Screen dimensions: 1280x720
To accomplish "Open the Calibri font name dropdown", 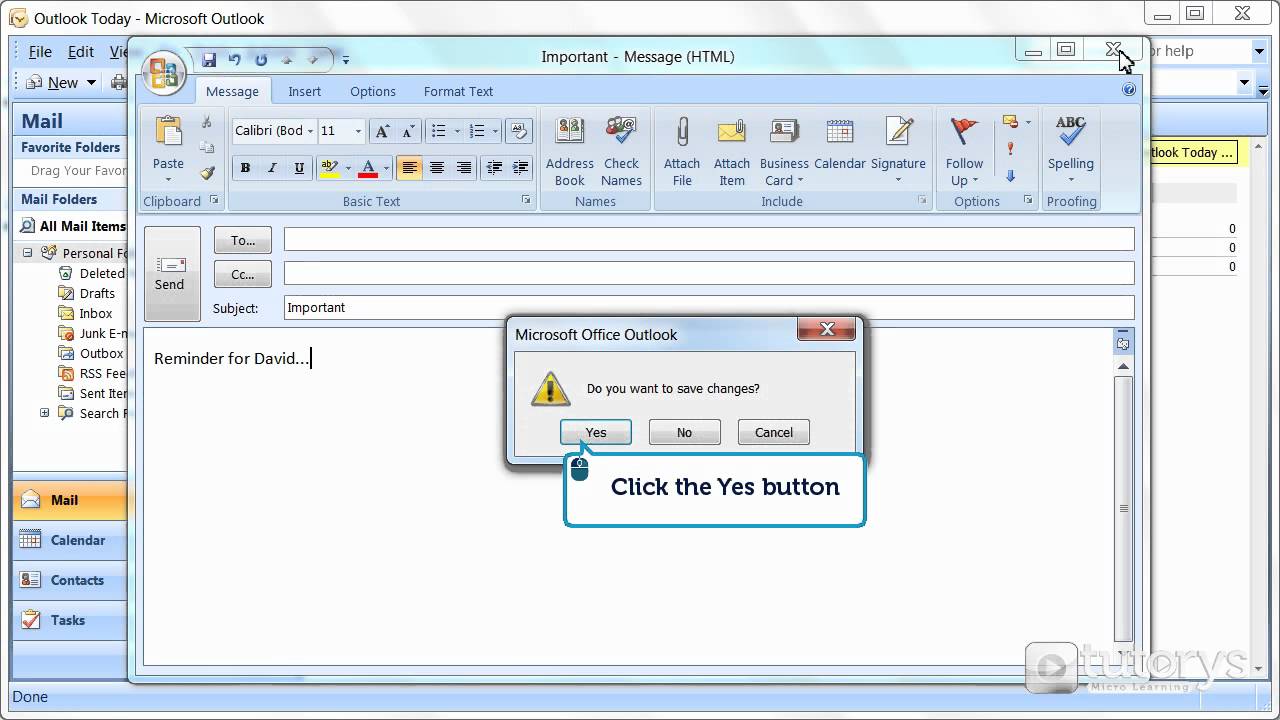I will tap(310, 131).
